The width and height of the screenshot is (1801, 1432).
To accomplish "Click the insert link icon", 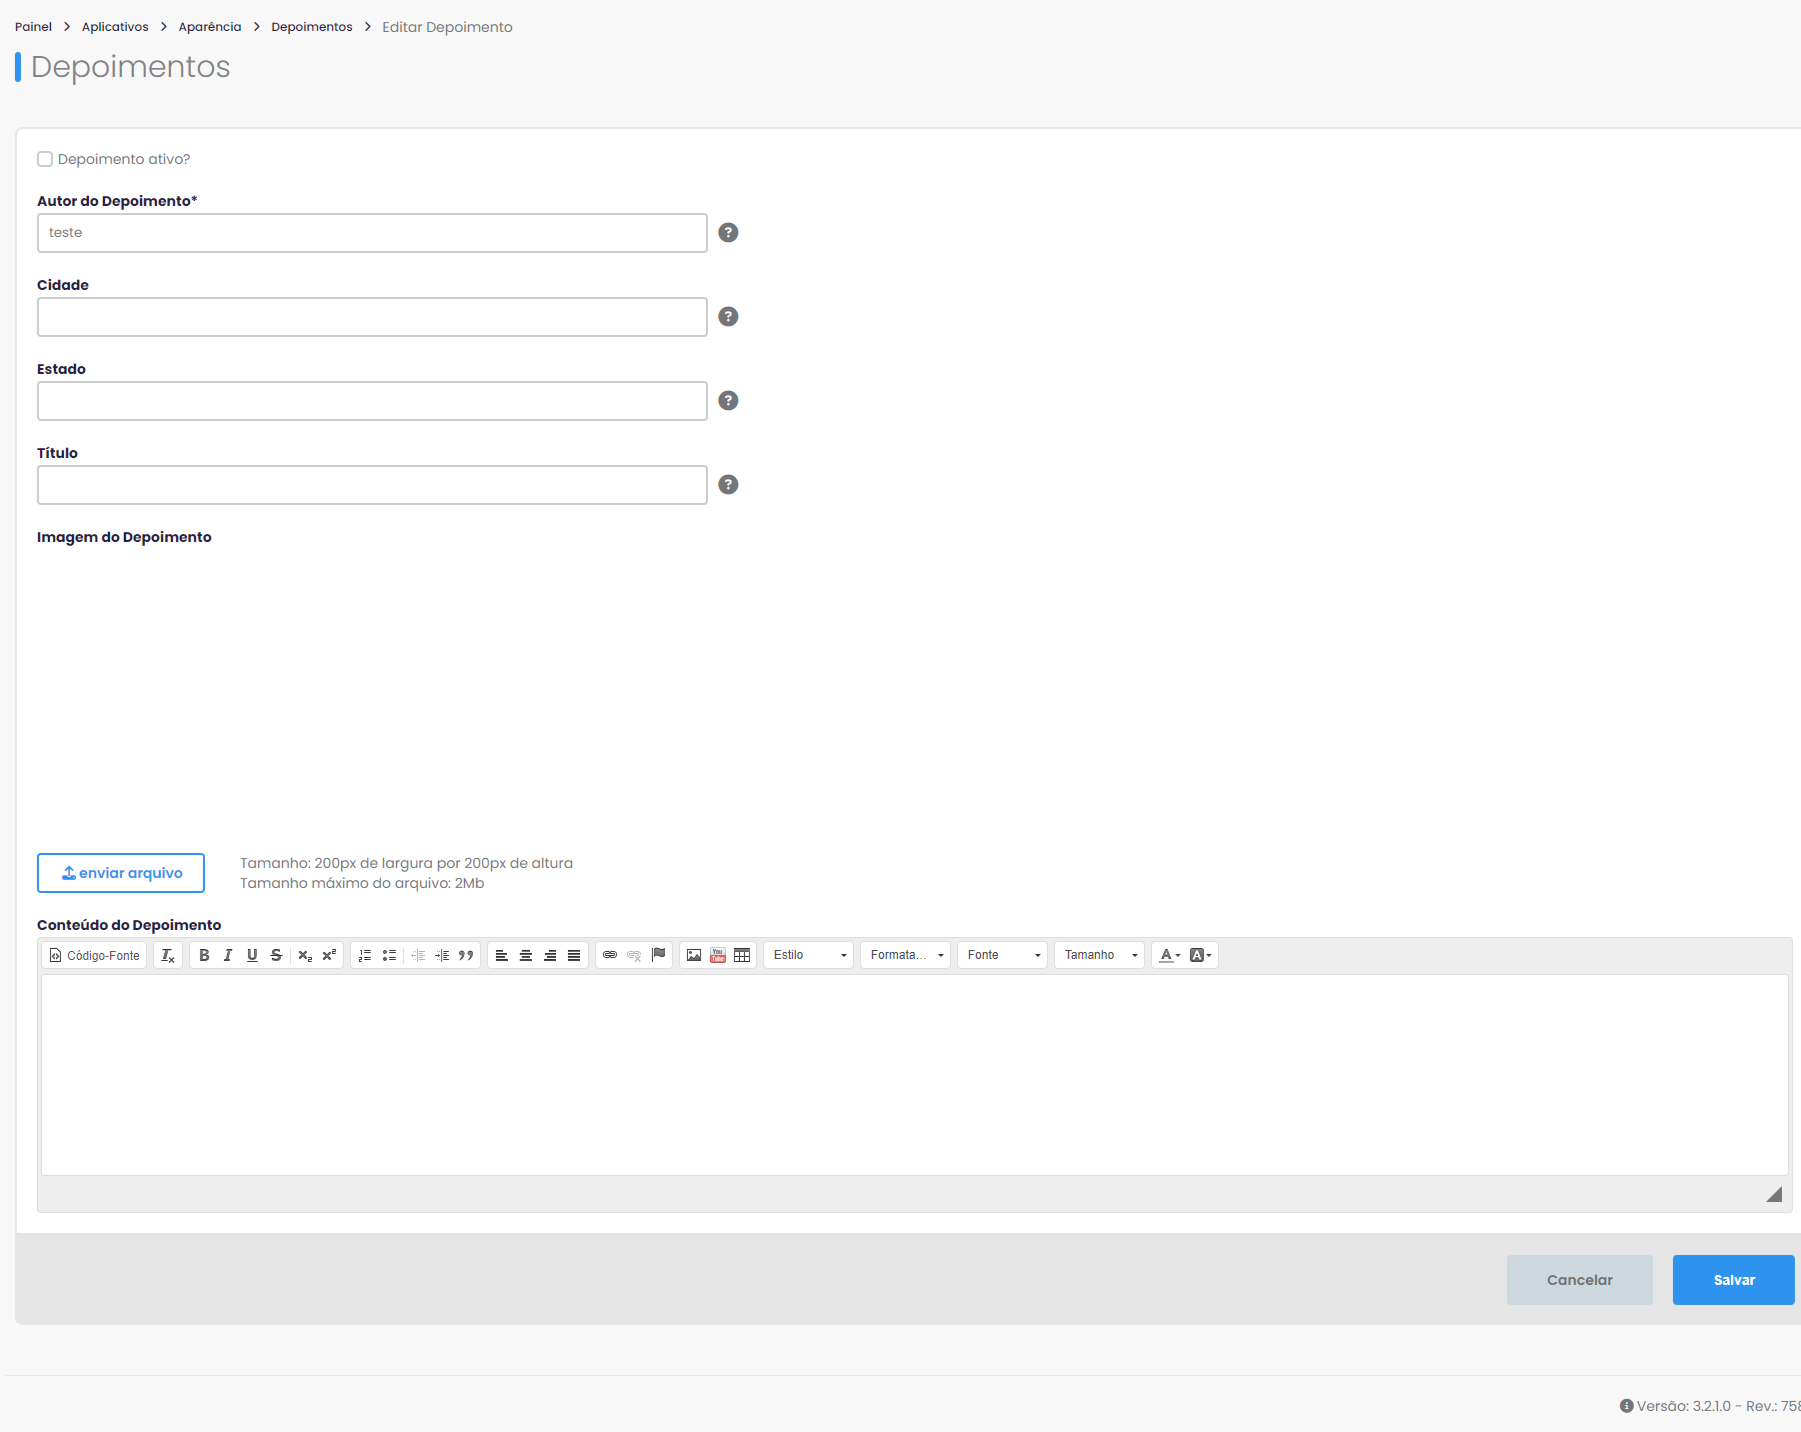I will pyautogui.click(x=610, y=955).
